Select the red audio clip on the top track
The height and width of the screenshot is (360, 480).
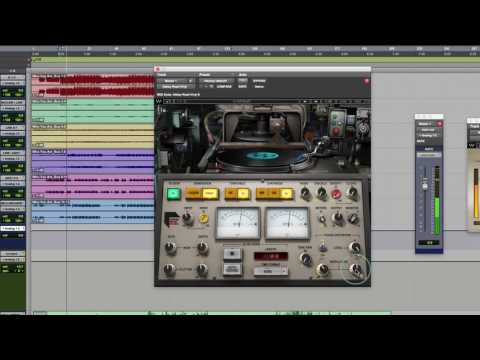[93, 85]
